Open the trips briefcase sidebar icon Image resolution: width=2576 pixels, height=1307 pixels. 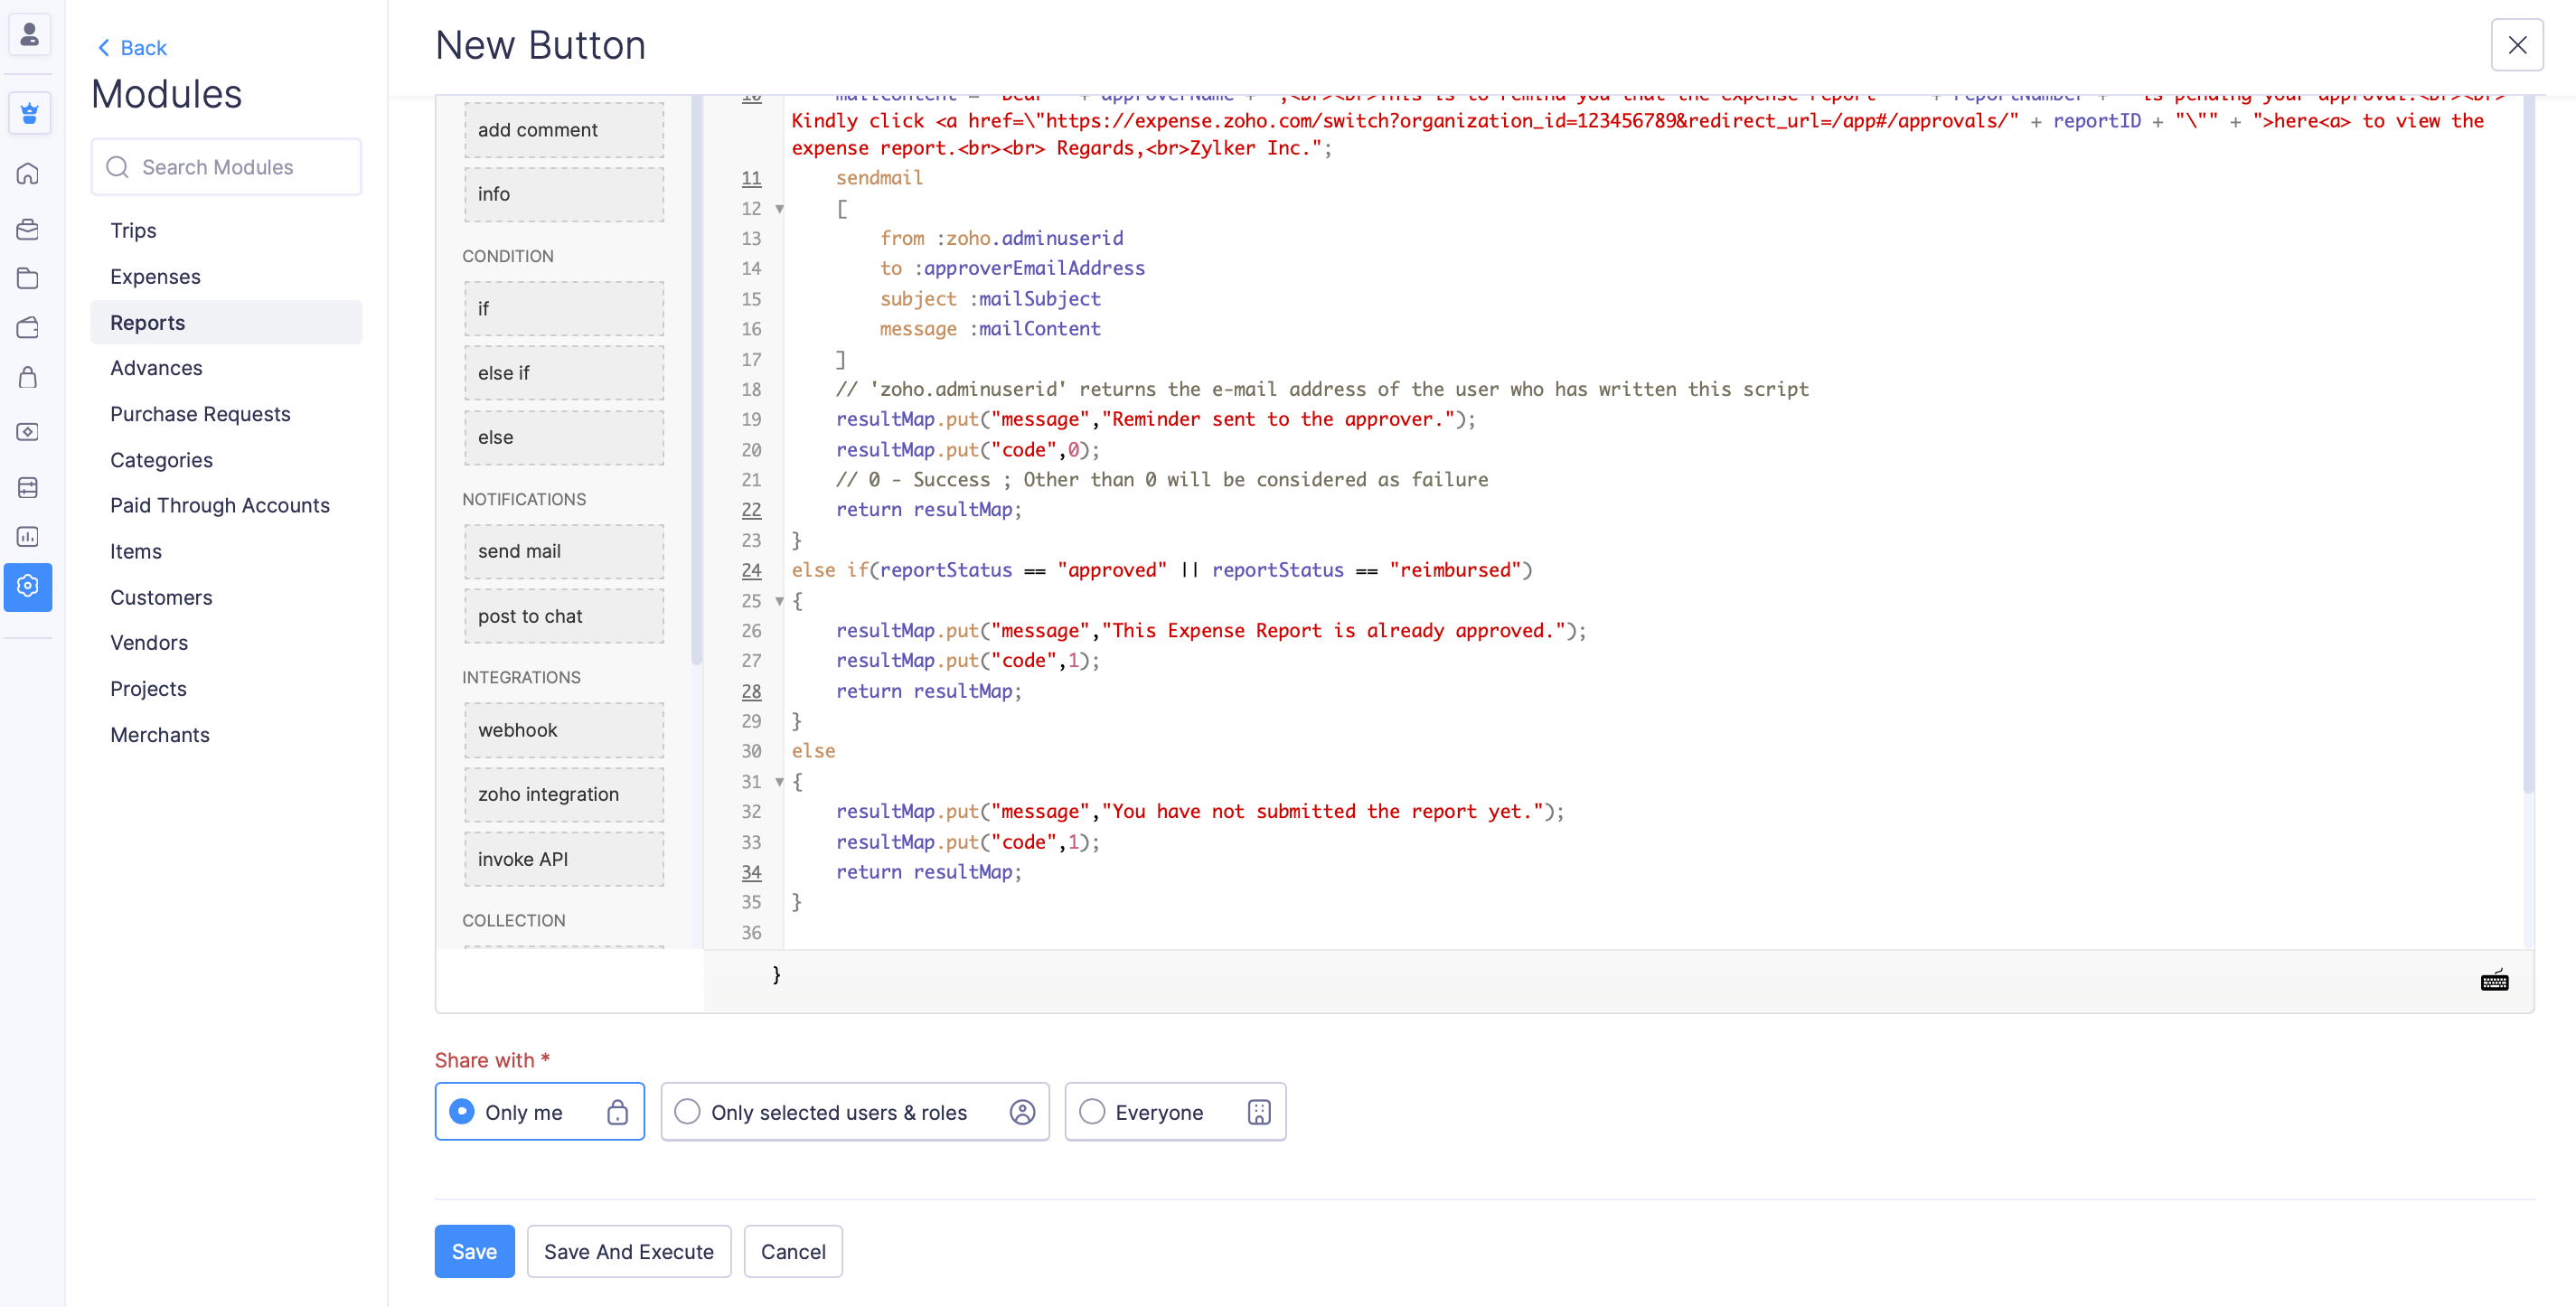tap(28, 229)
